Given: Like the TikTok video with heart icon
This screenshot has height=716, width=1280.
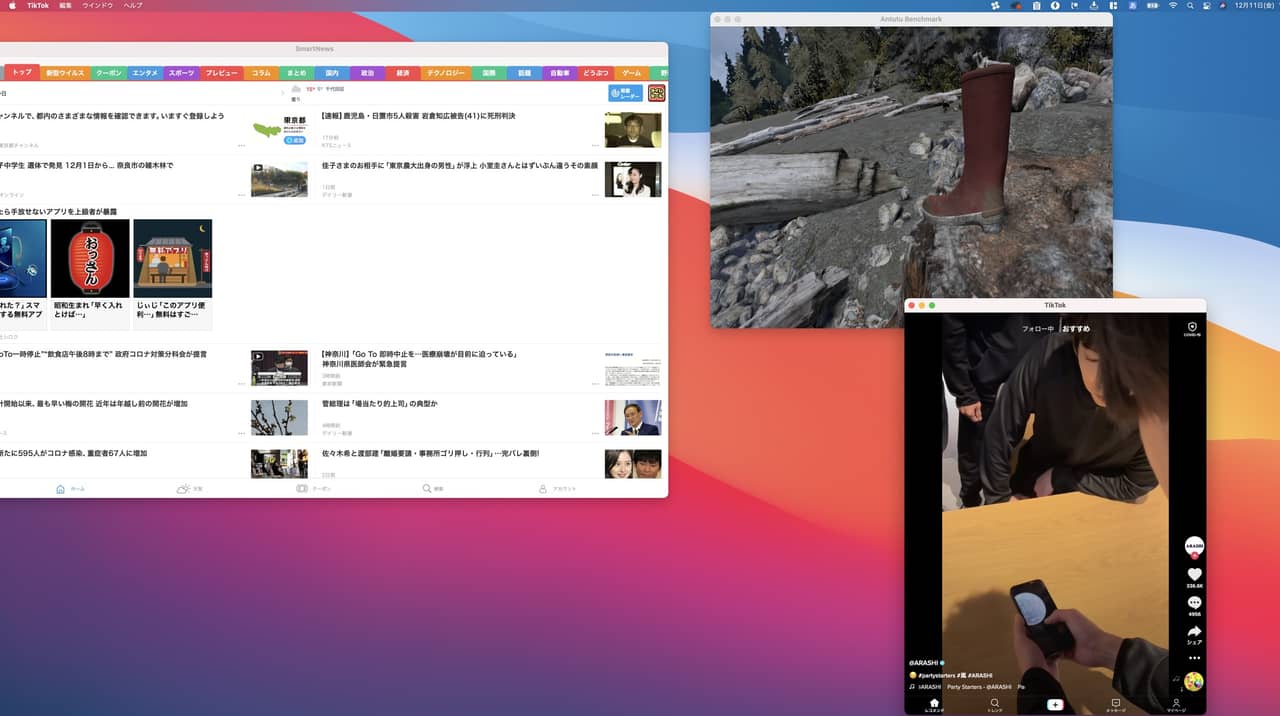Looking at the screenshot, I should click(1194, 574).
